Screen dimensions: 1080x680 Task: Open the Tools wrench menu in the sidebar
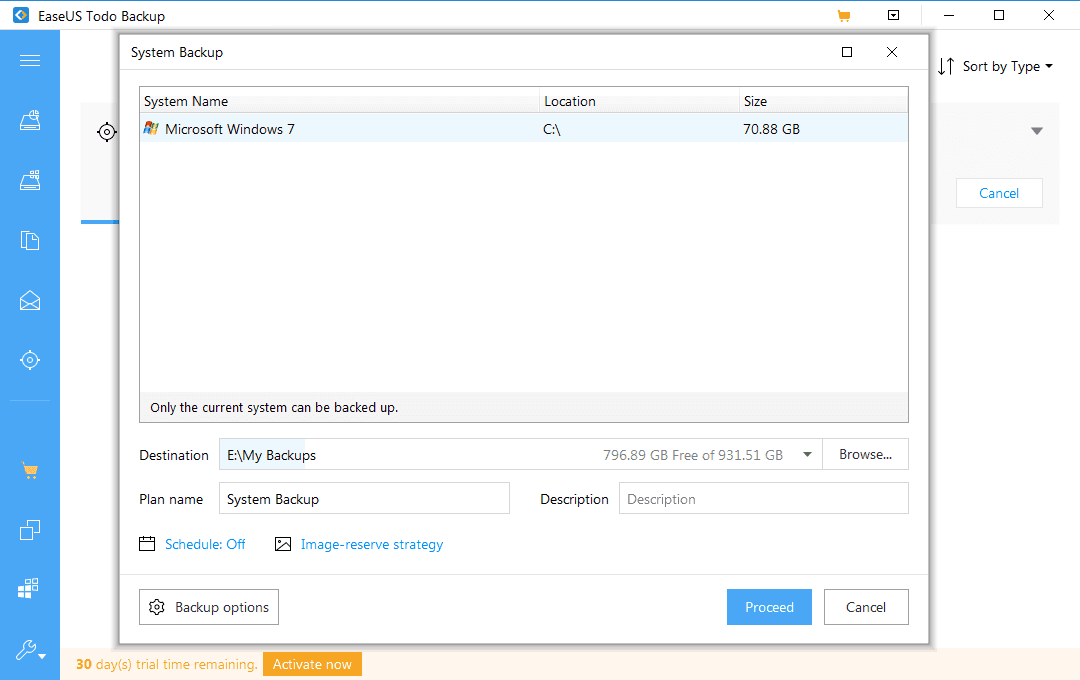point(30,651)
